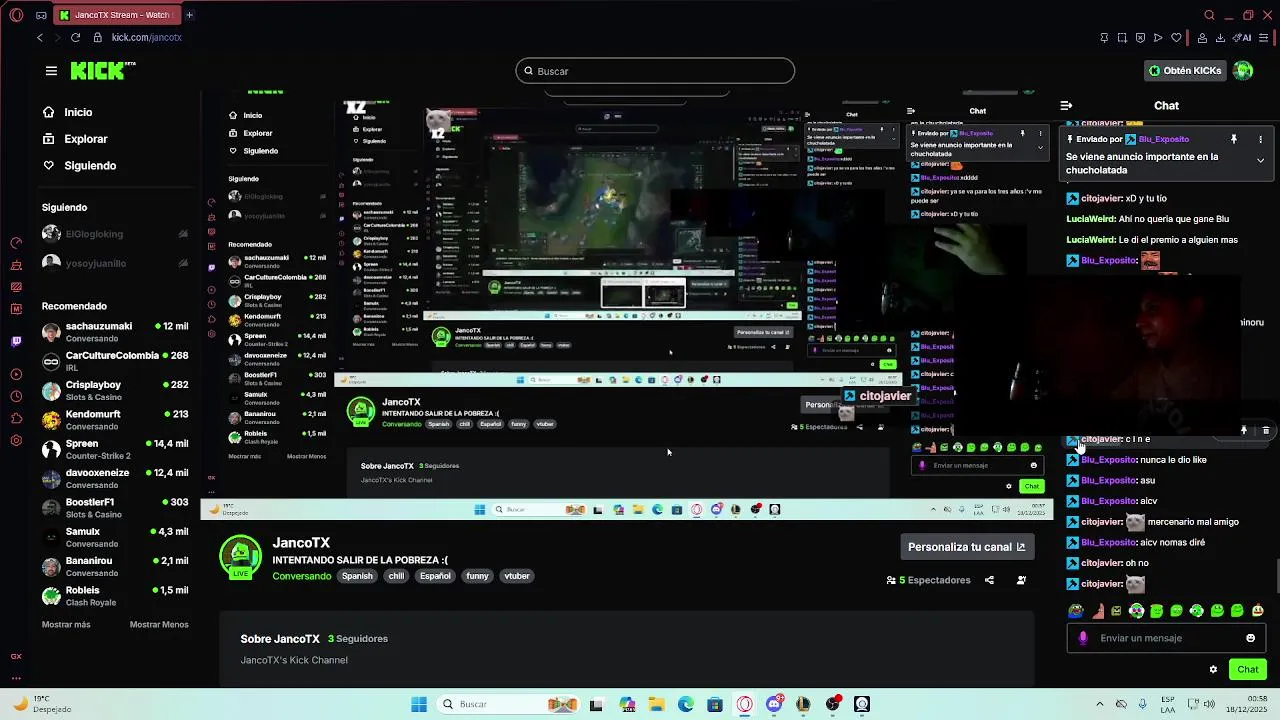Image resolution: width=1280 pixels, height=720 pixels.
Task: Collapse list with Mostrar Menos
Action: (x=159, y=624)
